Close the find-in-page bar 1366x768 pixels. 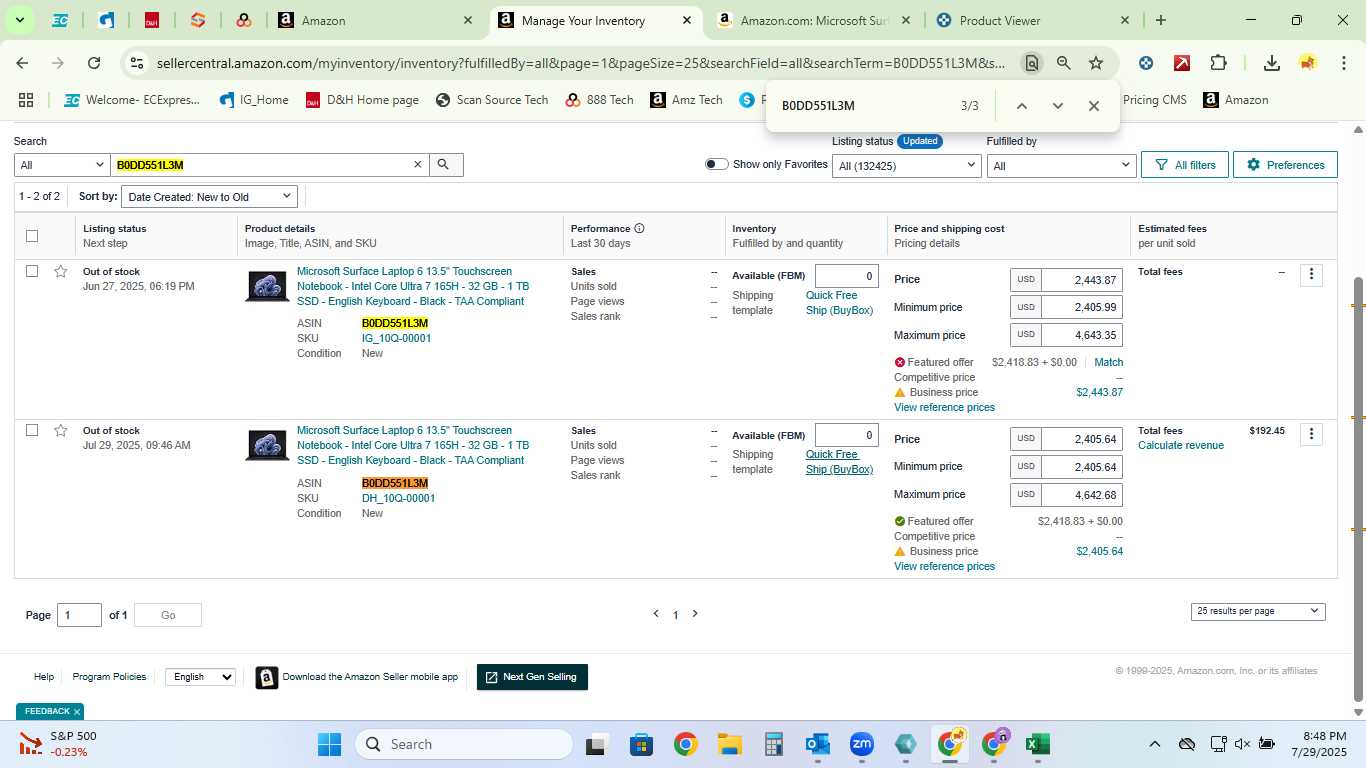pyautogui.click(x=1094, y=106)
